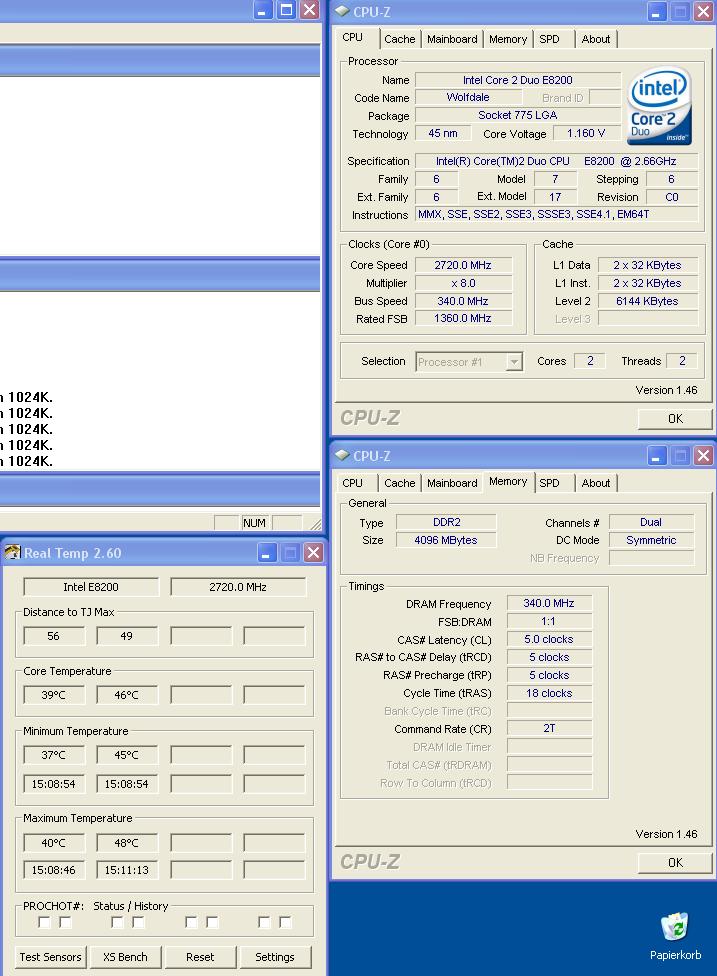The image size is (717, 976).
Task: Click the FSB:DRAM 1:1 ratio value
Action: tap(549, 621)
